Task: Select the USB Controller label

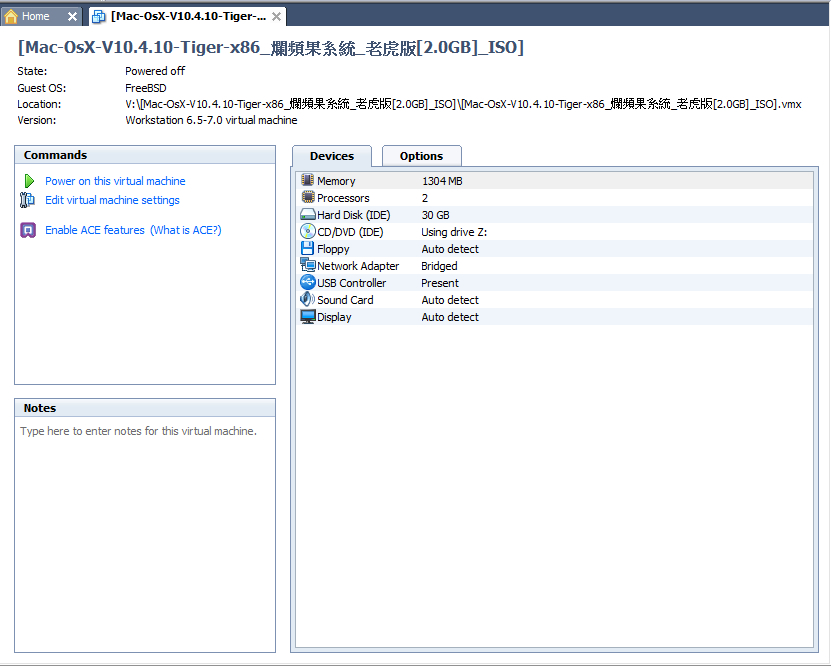Action: [x=351, y=283]
